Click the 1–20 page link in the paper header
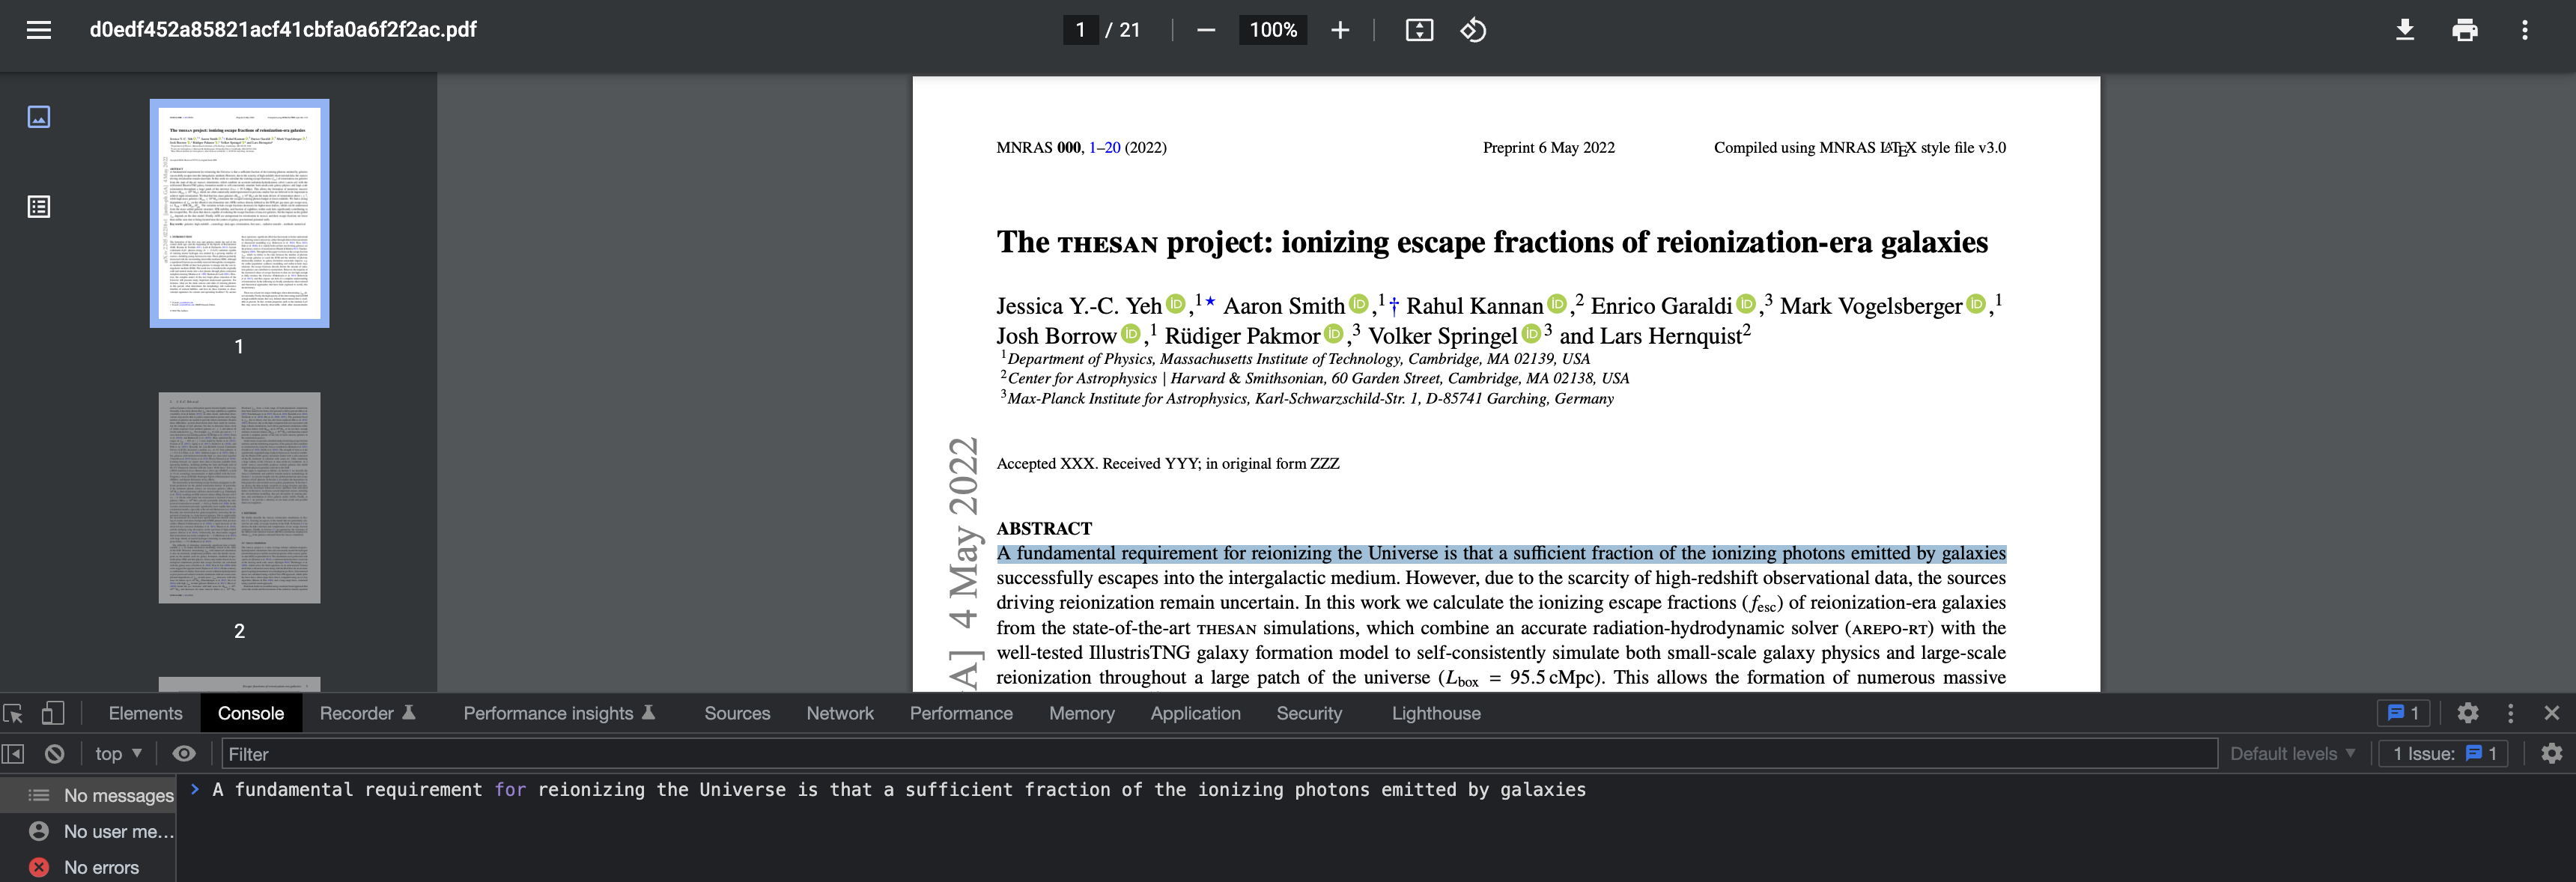 tap(1104, 147)
